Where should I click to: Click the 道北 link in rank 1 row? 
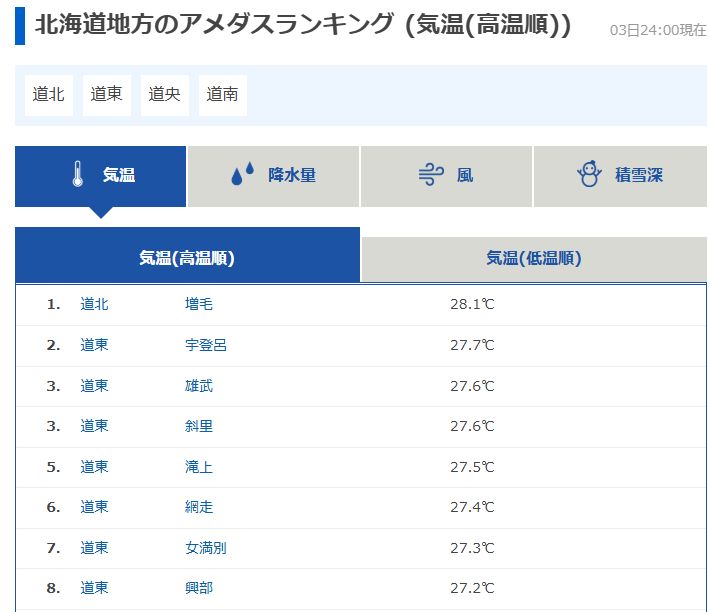coord(95,304)
